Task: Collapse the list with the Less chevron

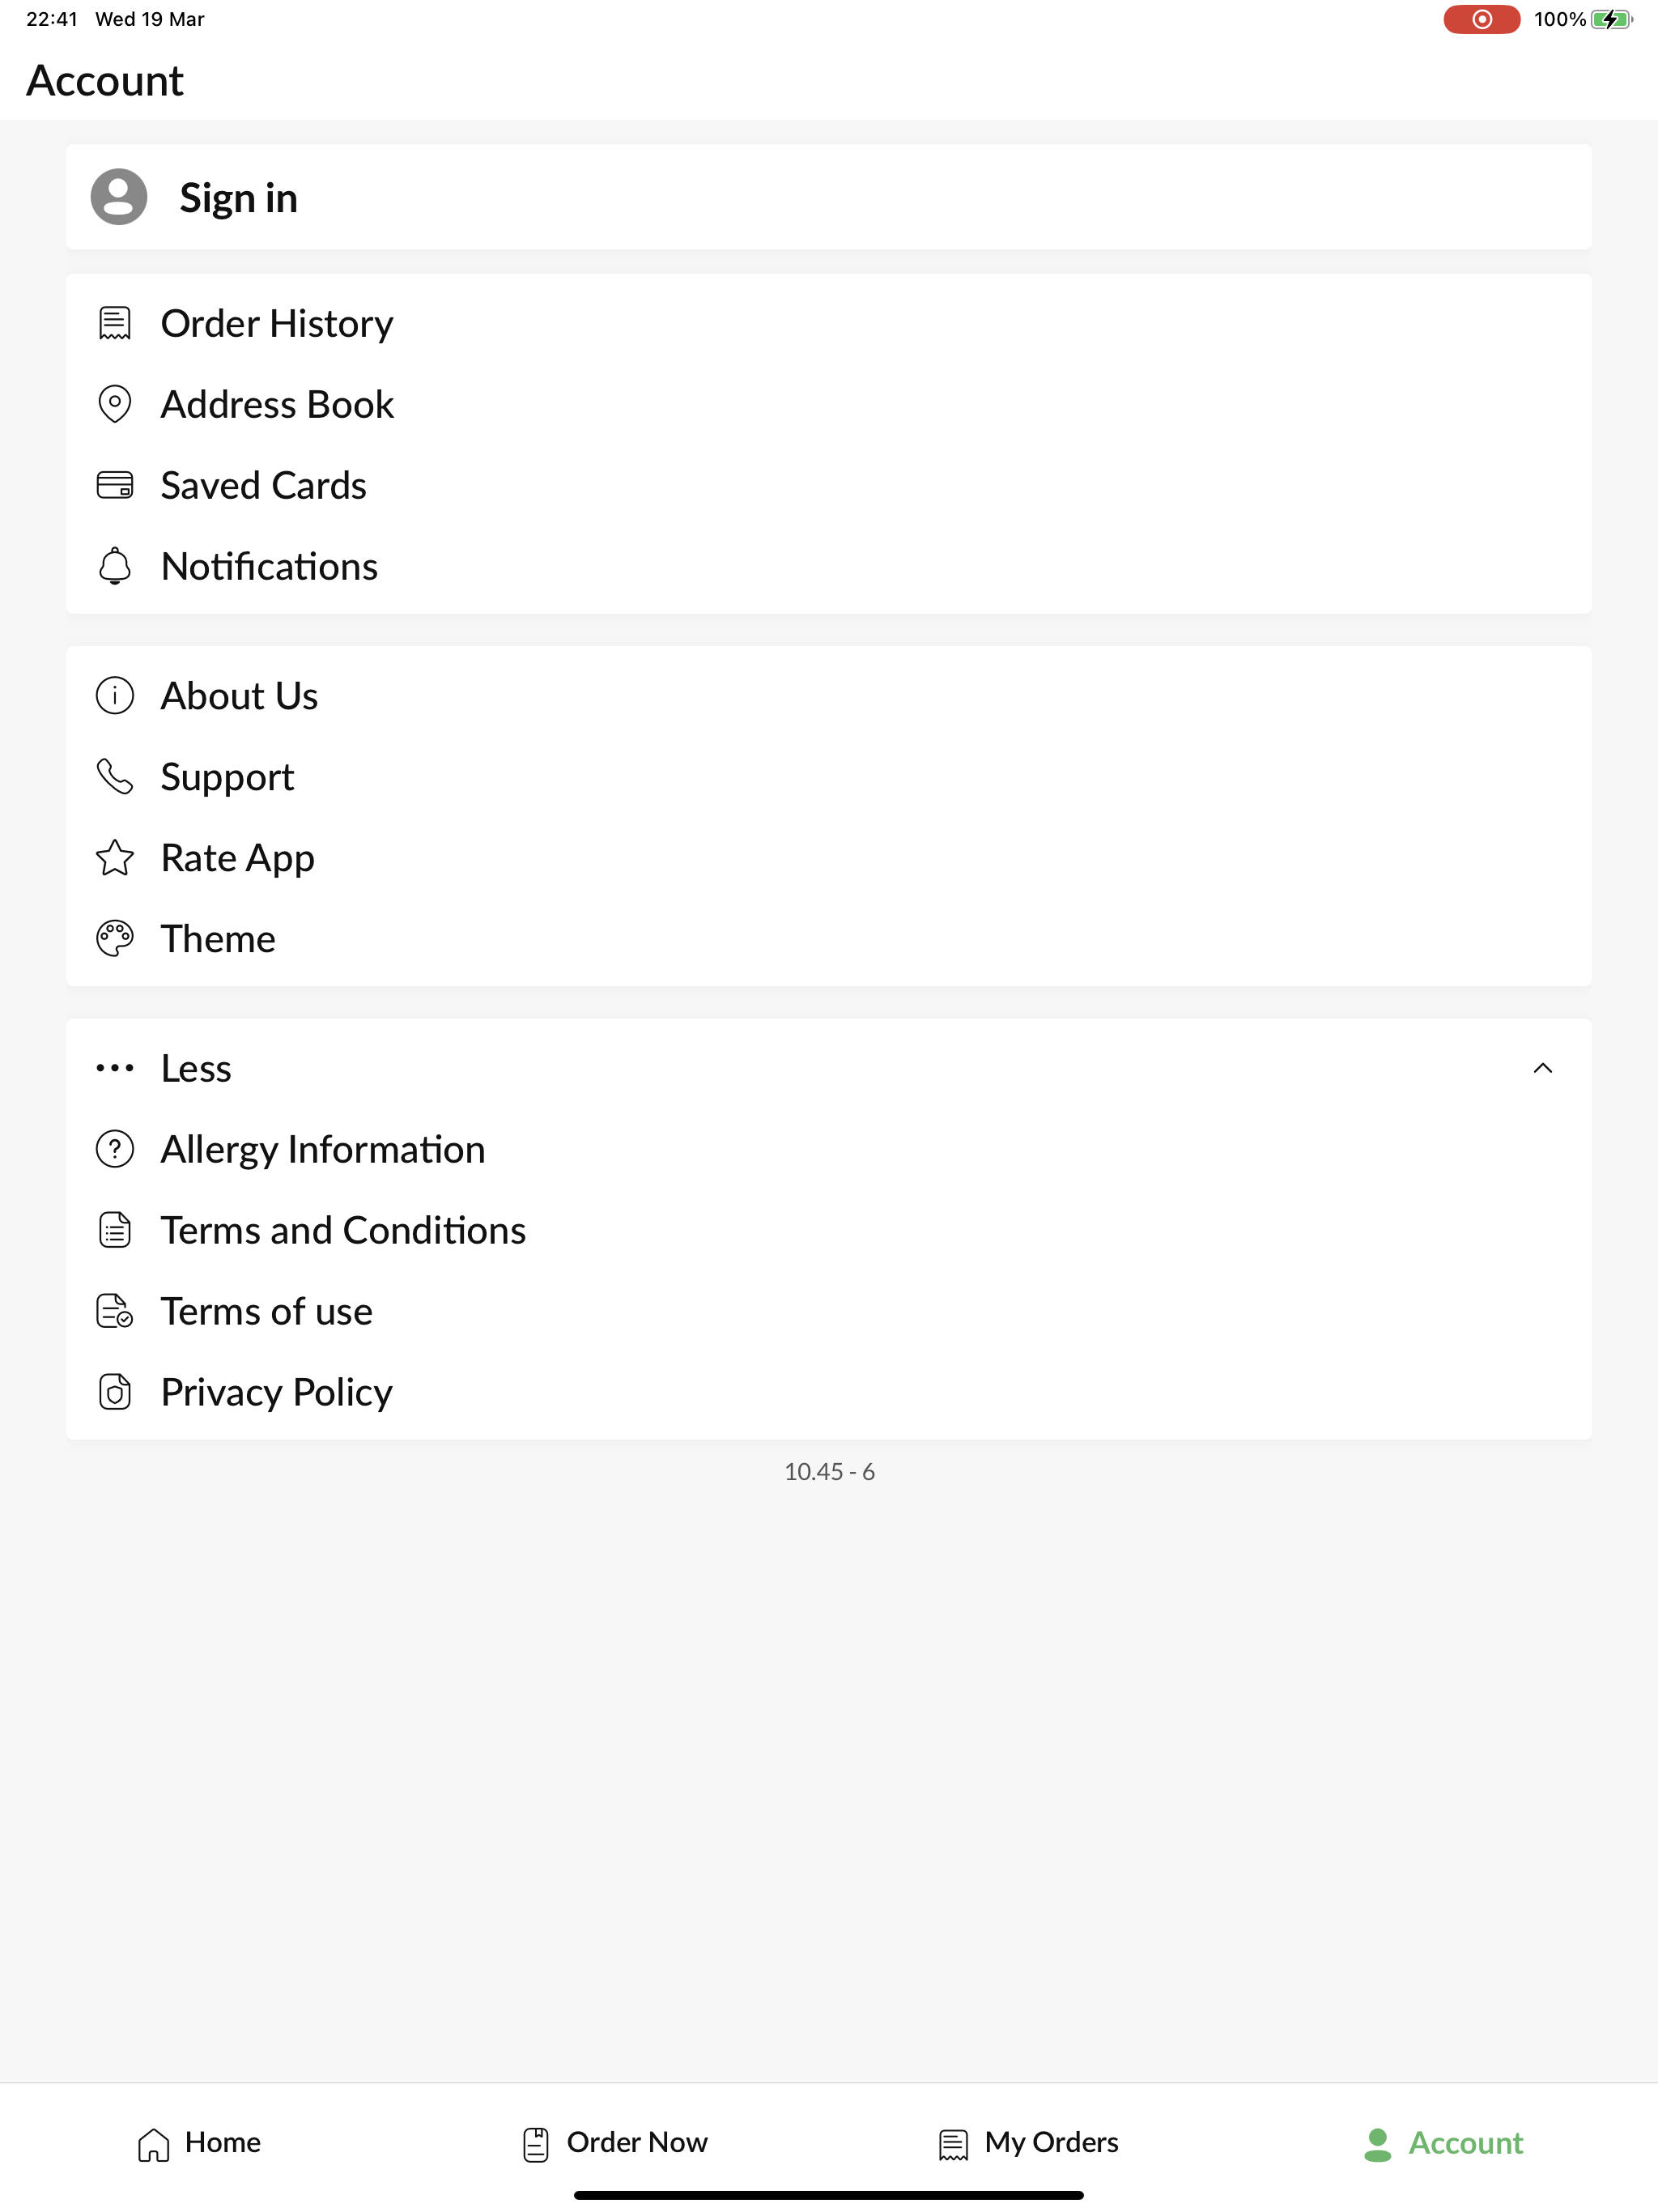Action: click(1543, 1069)
